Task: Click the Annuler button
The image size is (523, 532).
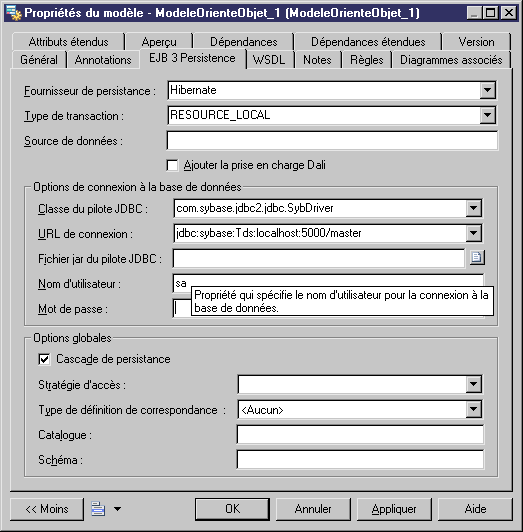Action: point(313,509)
